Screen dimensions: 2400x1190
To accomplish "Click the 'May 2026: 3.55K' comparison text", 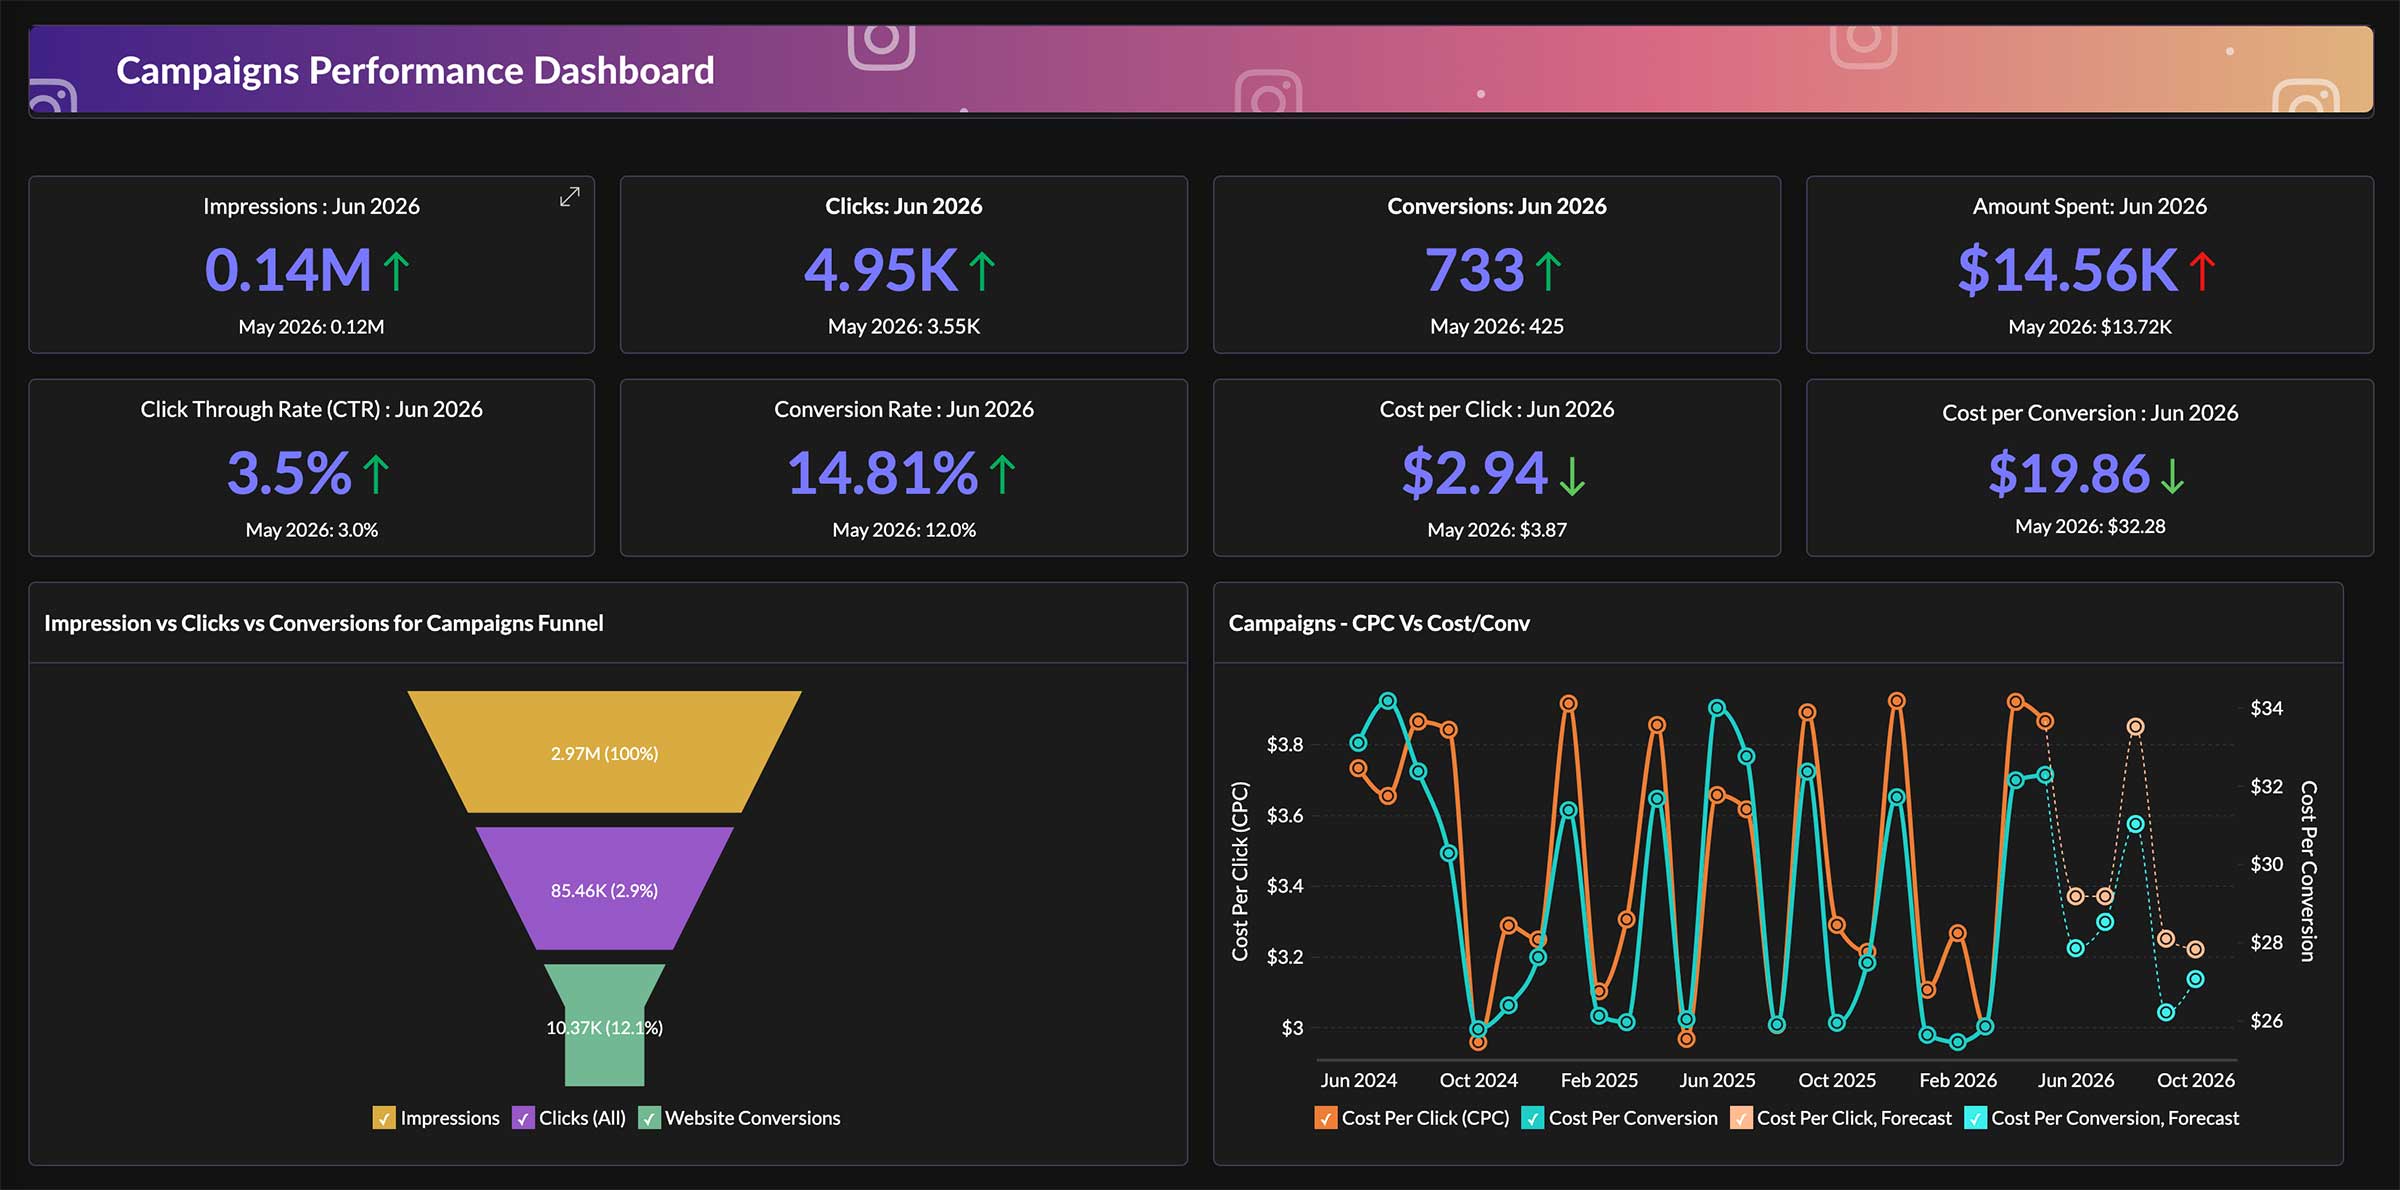I will (904, 327).
